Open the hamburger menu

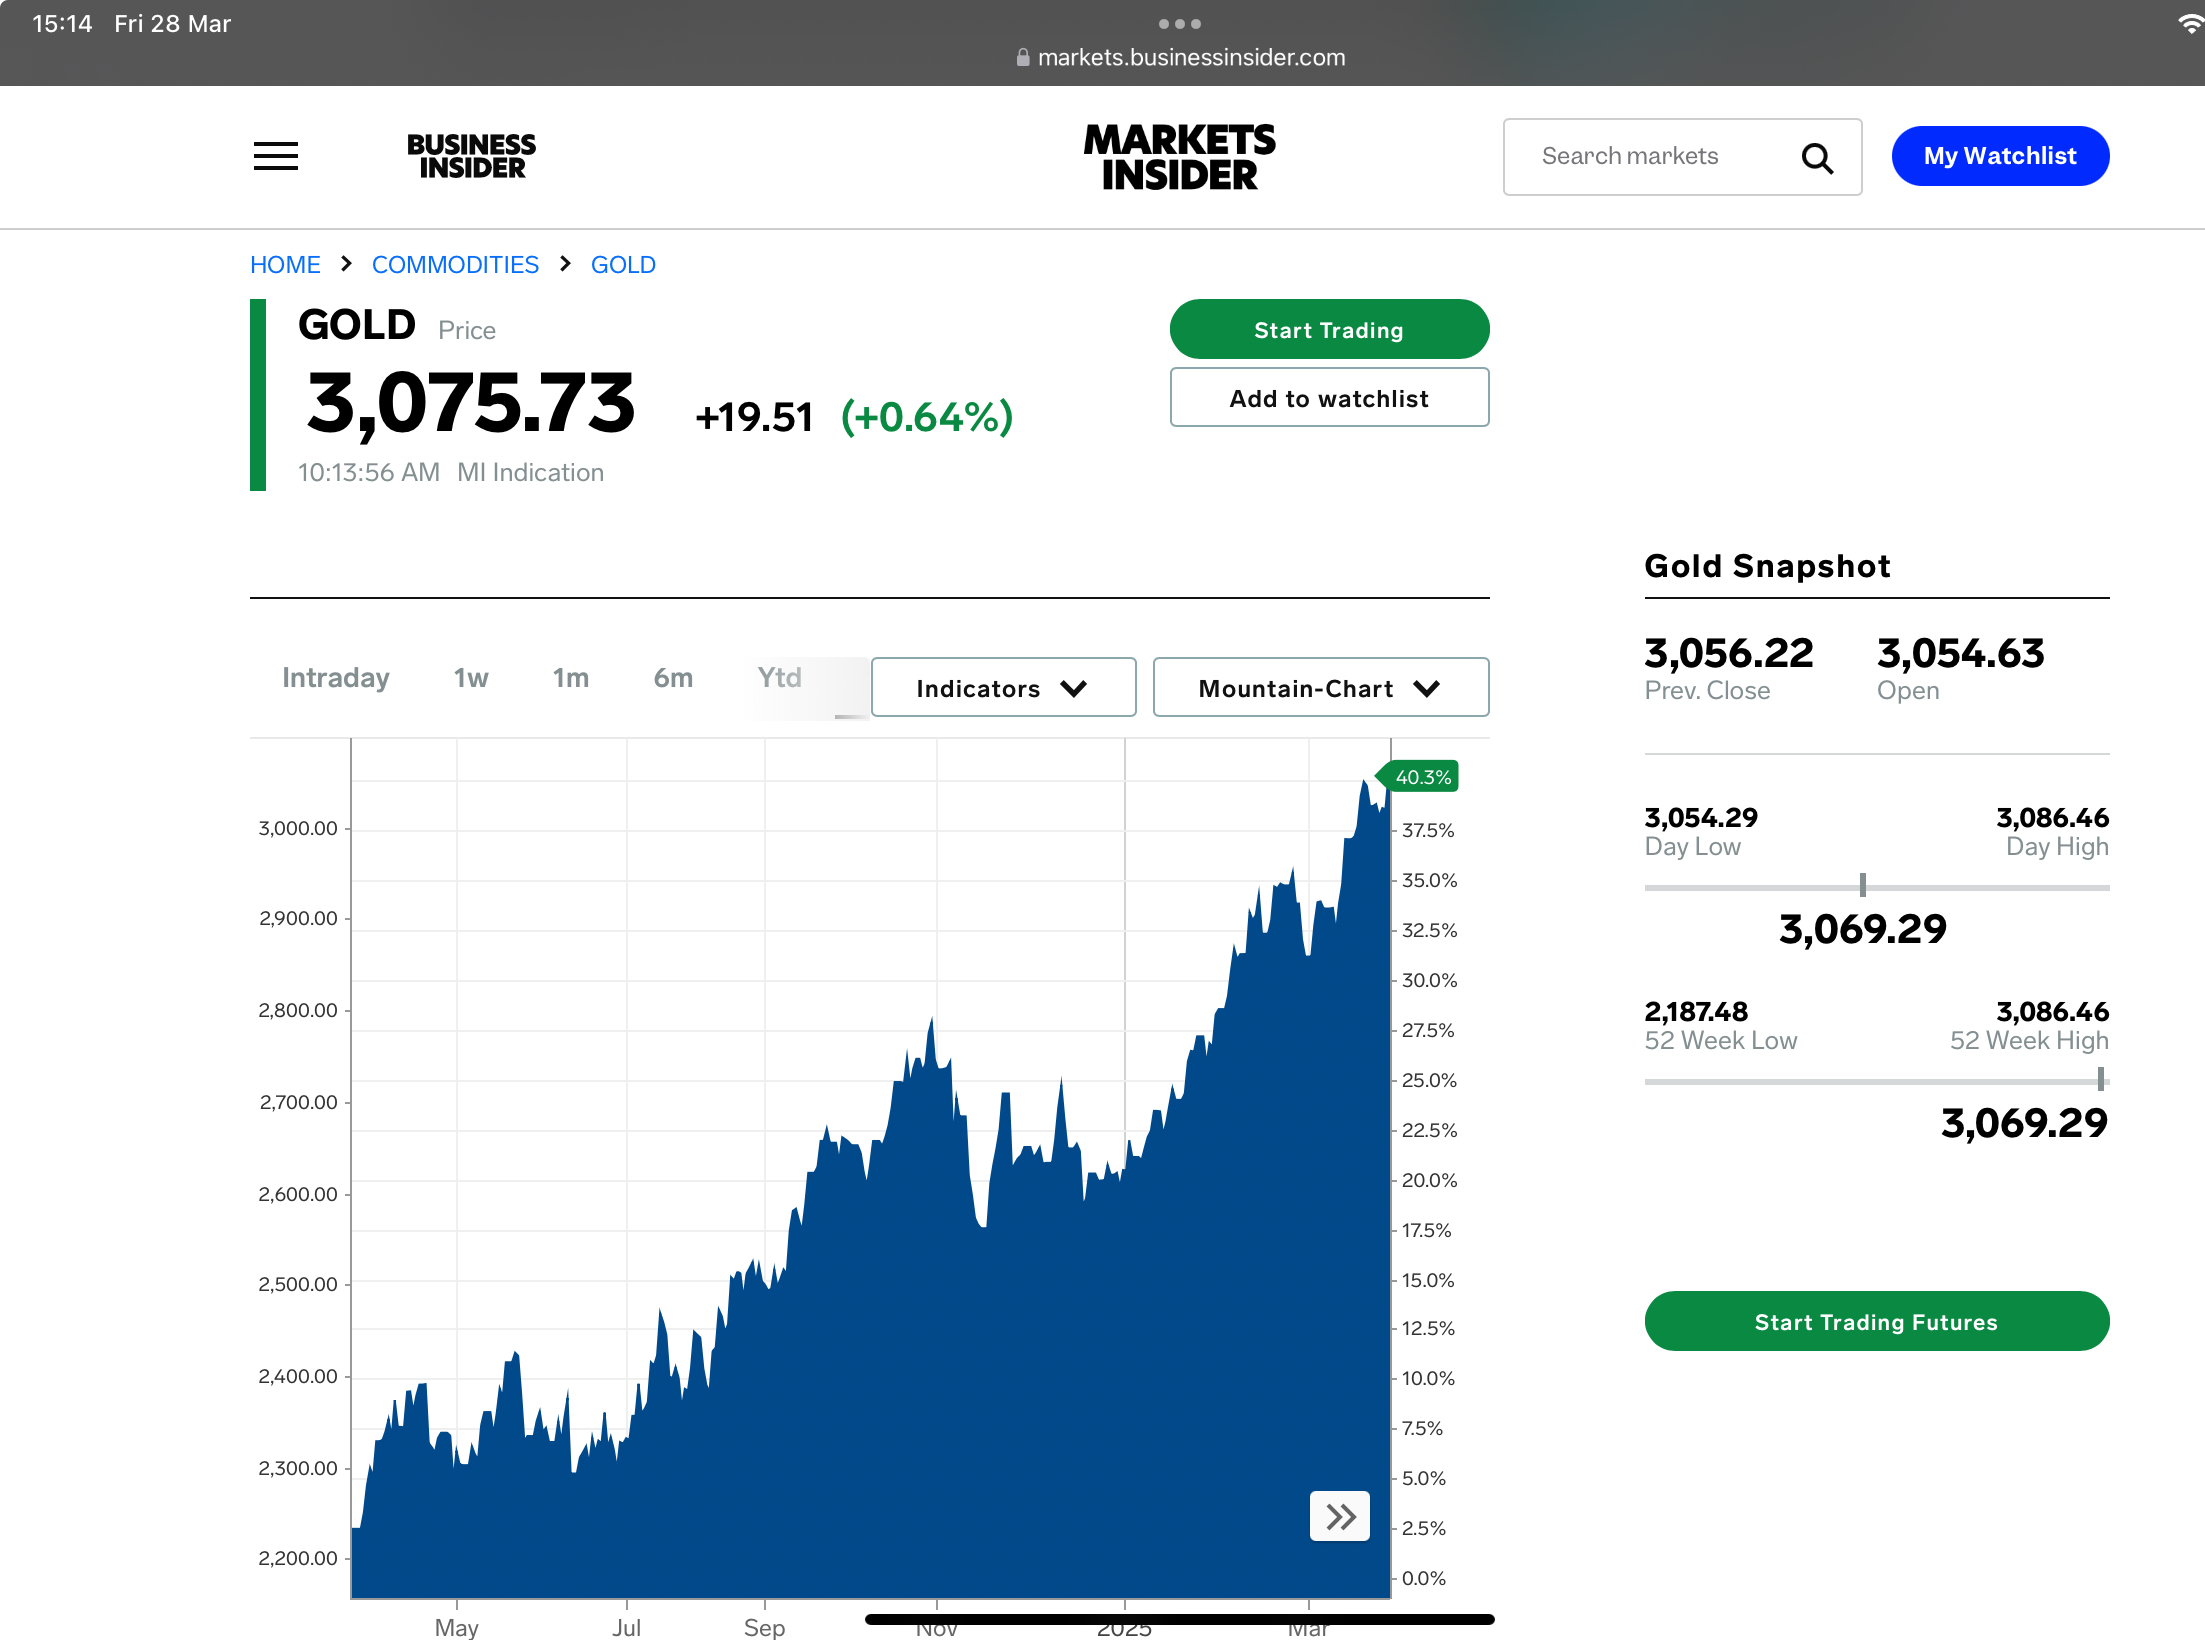tap(276, 156)
